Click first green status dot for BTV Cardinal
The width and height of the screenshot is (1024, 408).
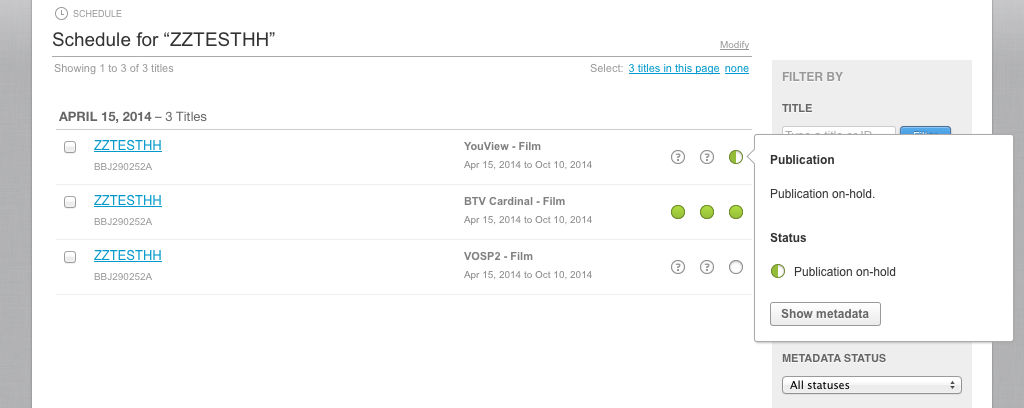coord(678,212)
